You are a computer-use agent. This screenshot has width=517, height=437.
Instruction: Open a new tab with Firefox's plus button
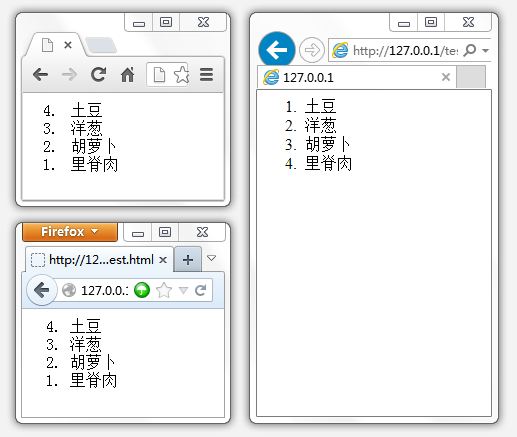coord(188,259)
